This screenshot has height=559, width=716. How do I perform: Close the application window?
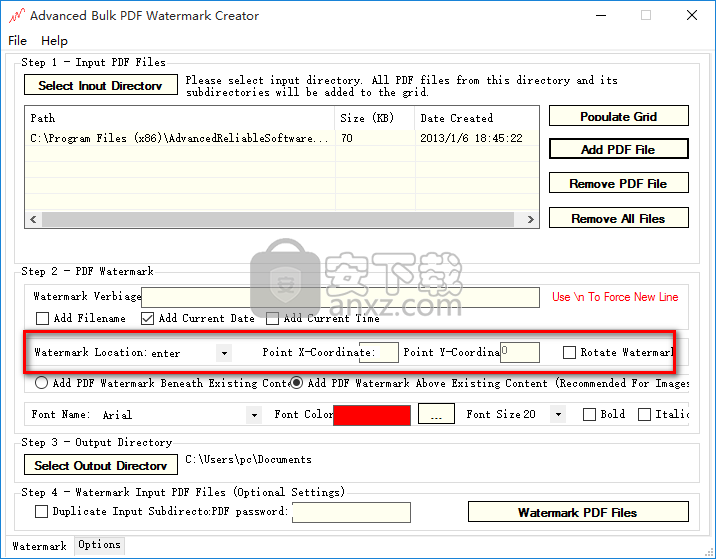click(692, 15)
